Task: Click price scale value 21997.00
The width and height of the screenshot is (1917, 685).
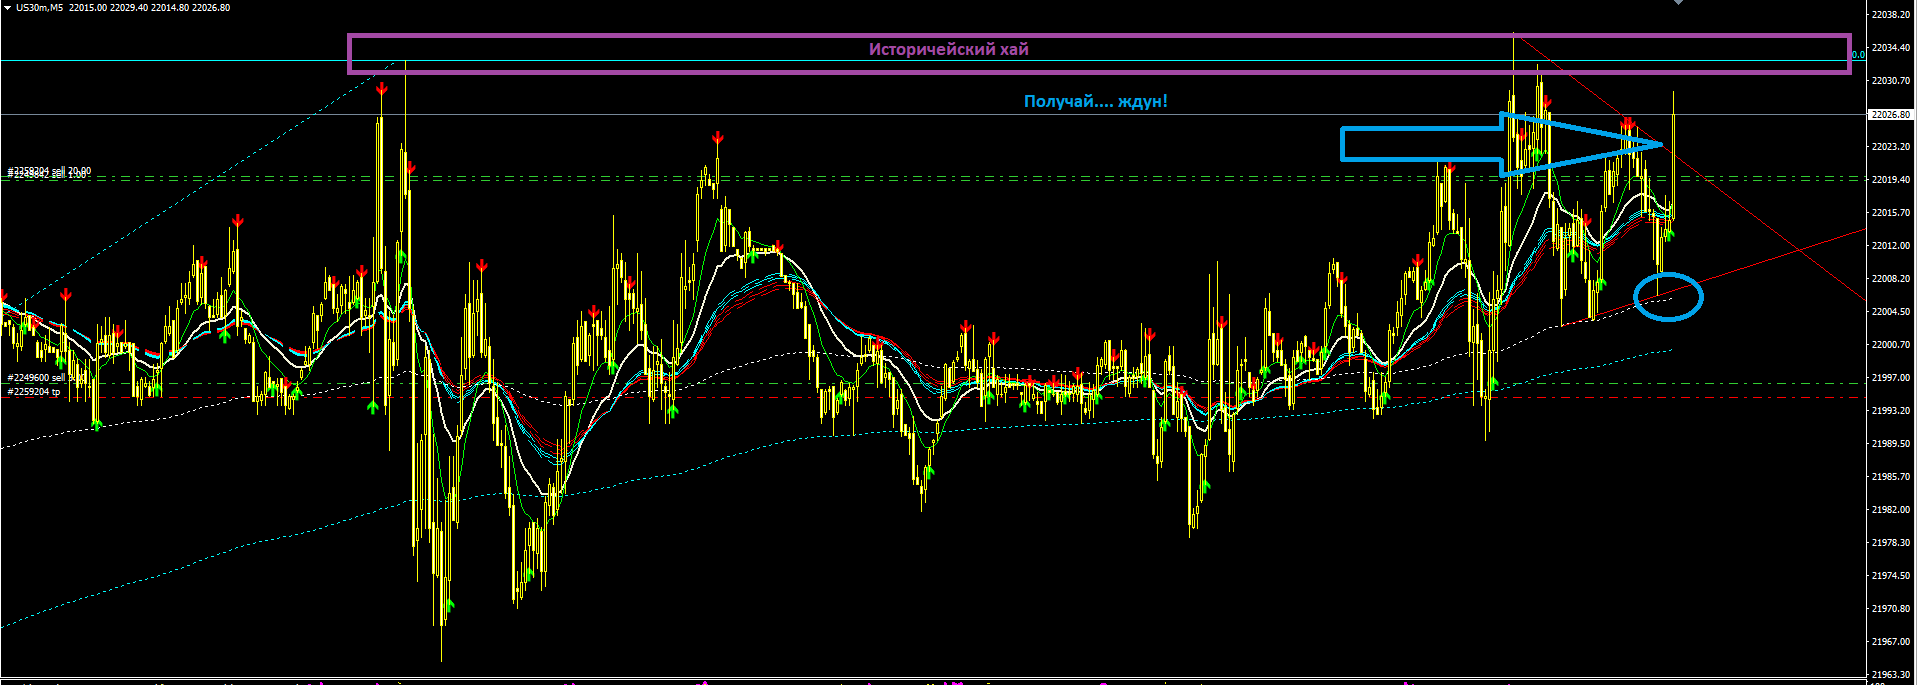Action: pos(1890,377)
